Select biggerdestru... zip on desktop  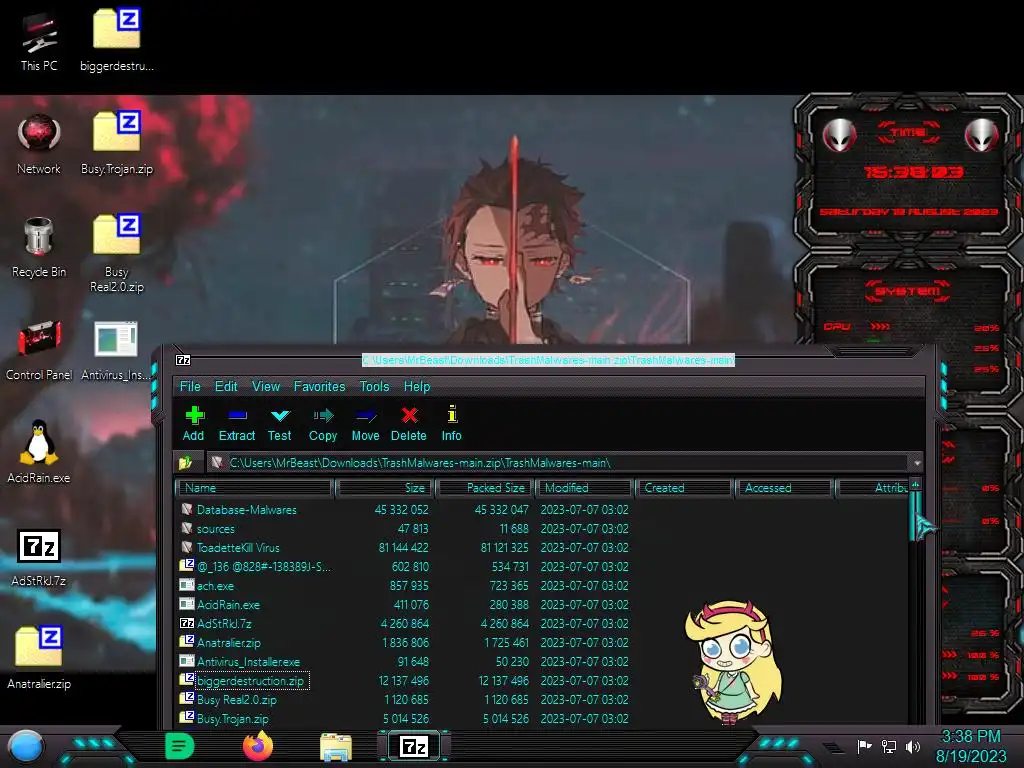click(x=117, y=40)
